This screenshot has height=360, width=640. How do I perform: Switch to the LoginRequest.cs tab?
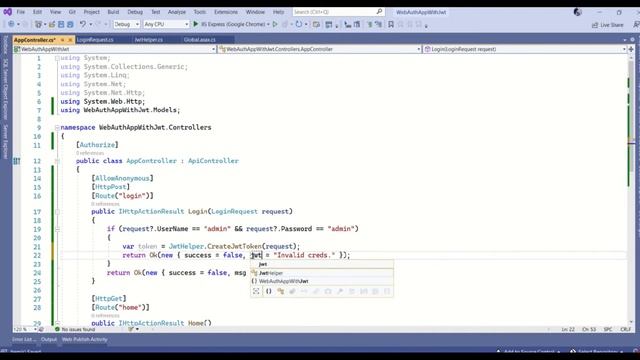[95, 40]
